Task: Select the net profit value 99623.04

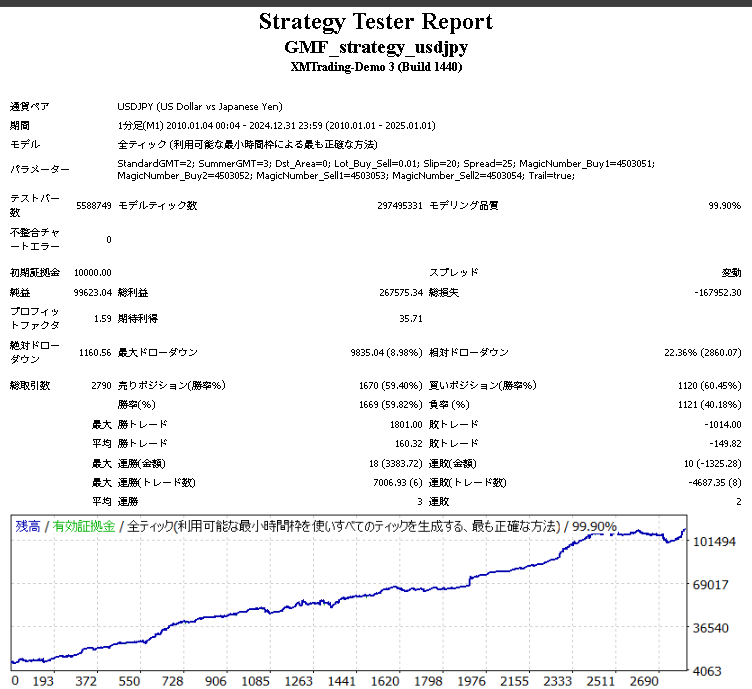Action: tap(92, 292)
